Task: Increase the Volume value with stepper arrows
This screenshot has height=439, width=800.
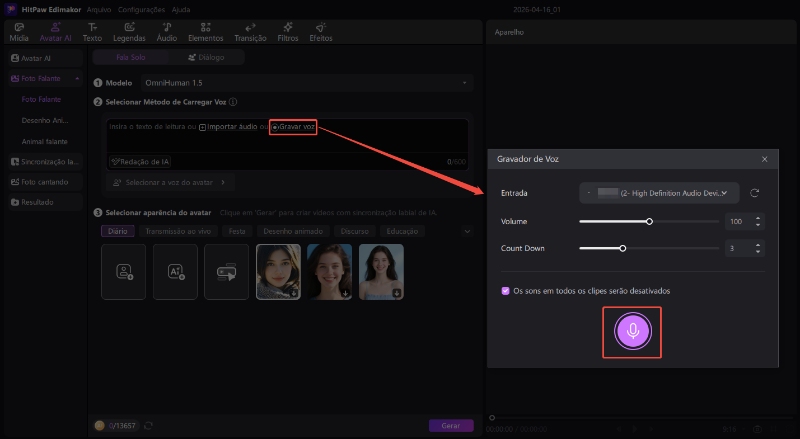Action: point(757,217)
